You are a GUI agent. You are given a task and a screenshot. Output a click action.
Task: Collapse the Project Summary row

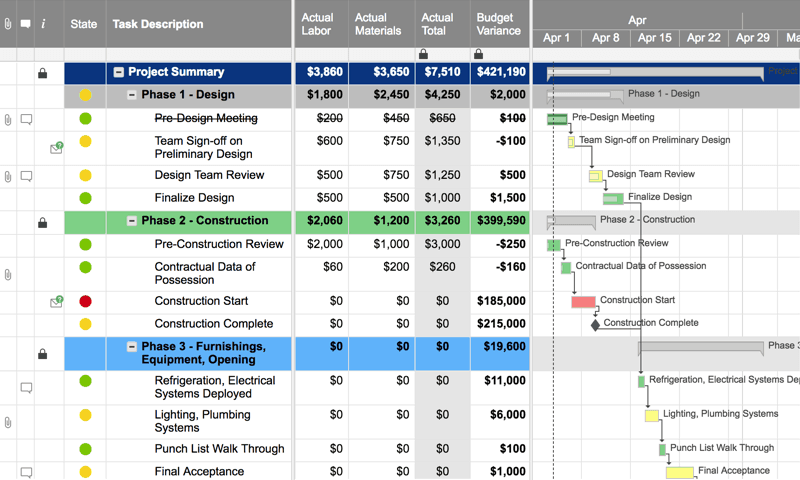(x=119, y=72)
